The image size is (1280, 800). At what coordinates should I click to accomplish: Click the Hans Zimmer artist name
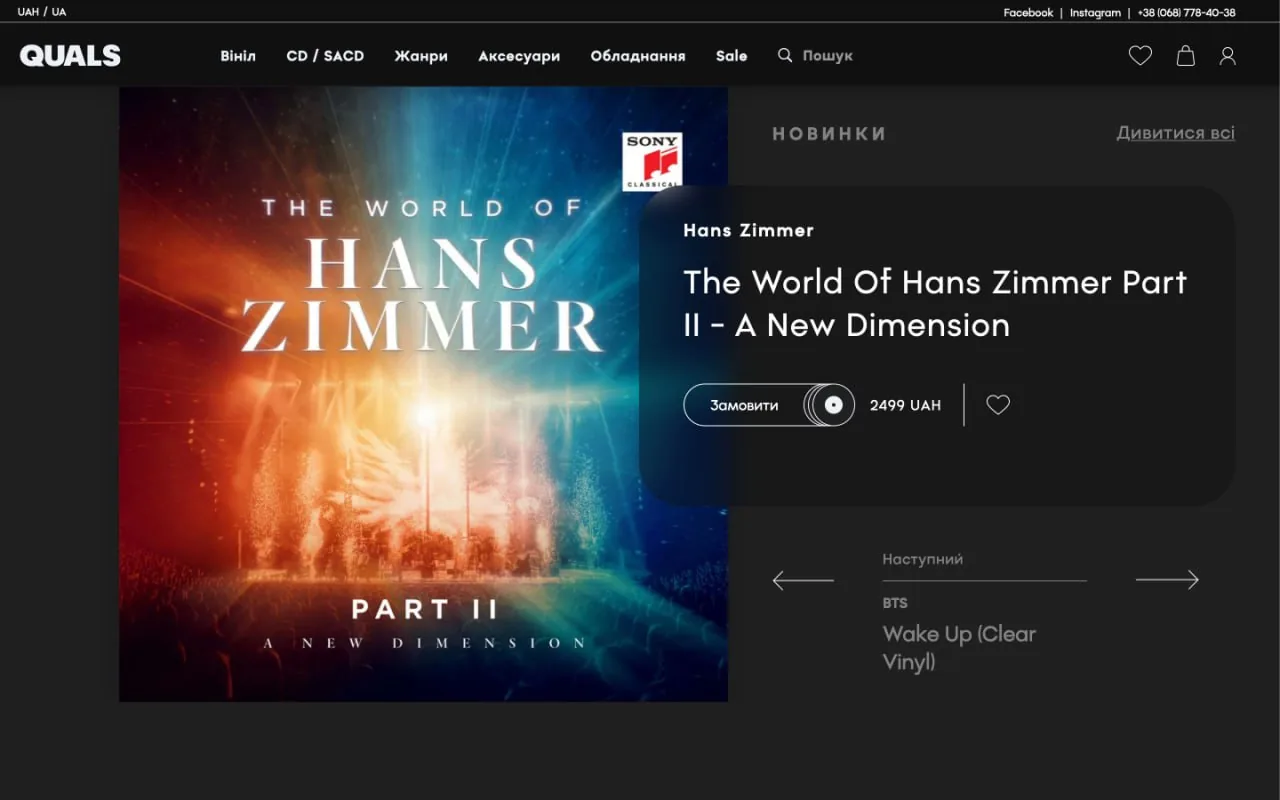point(748,230)
